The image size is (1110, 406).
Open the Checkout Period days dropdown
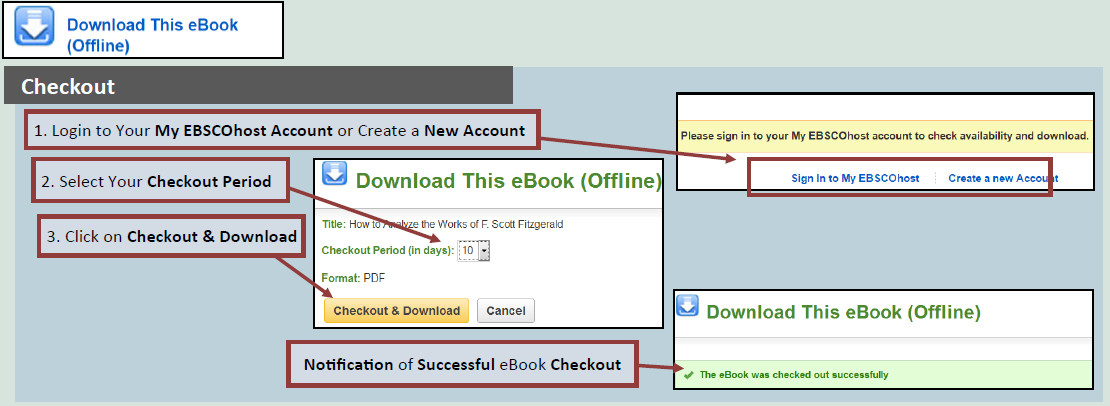coord(474,250)
